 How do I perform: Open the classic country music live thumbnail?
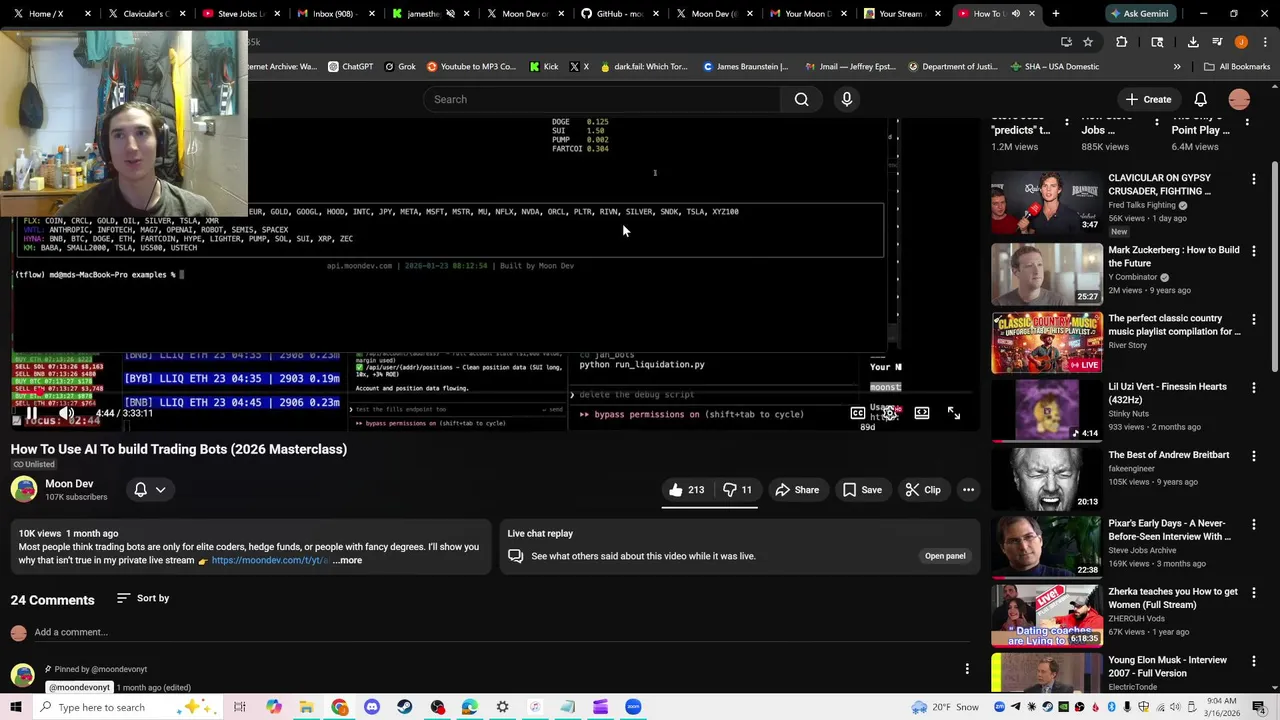click(x=1047, y=342)
